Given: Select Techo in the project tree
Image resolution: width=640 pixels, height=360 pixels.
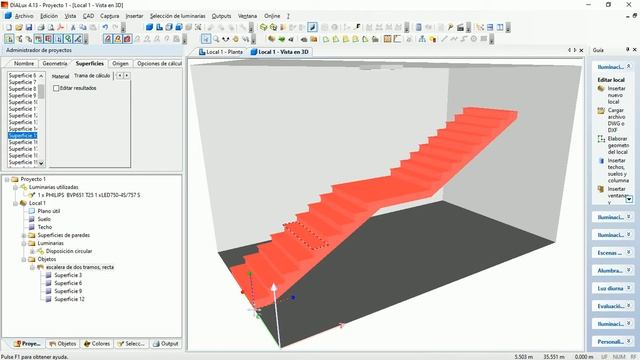Looking at the screenshot, I should click(x=44, y=227).
